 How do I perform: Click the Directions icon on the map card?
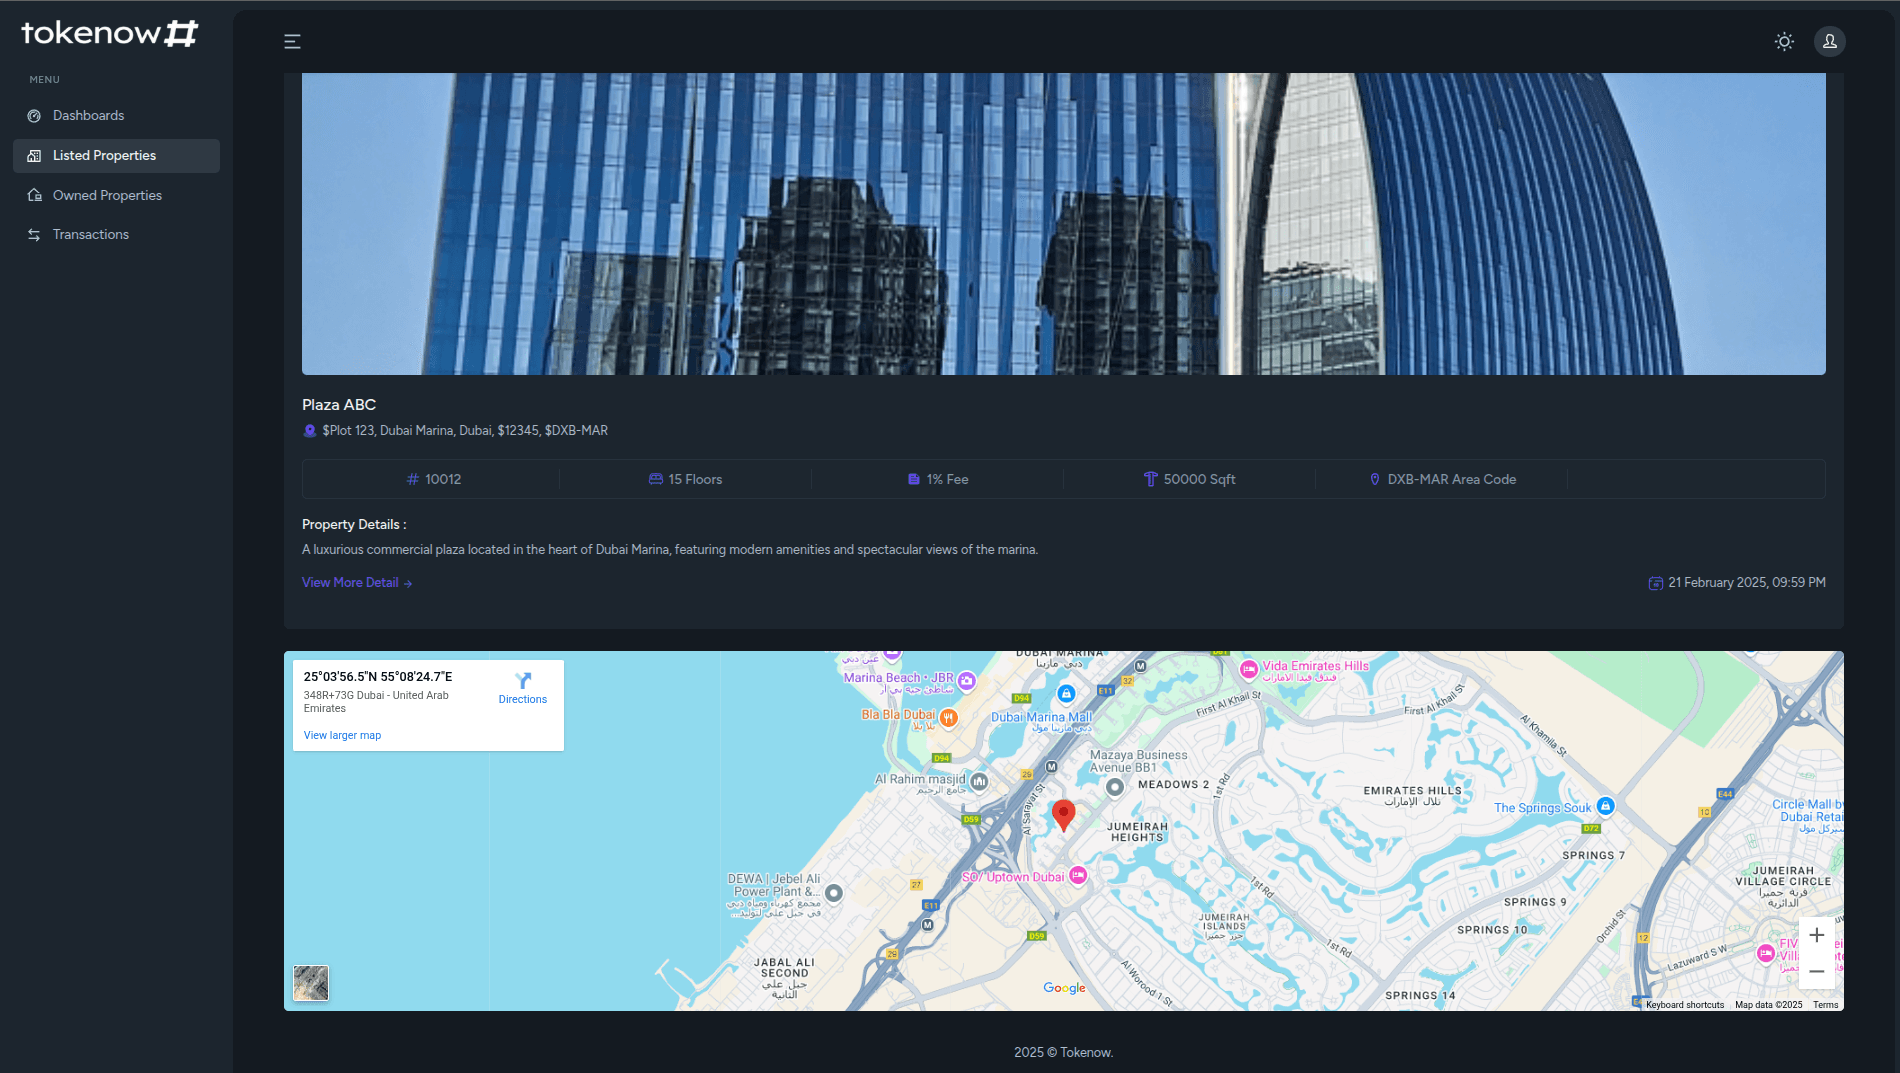[523, 679]
